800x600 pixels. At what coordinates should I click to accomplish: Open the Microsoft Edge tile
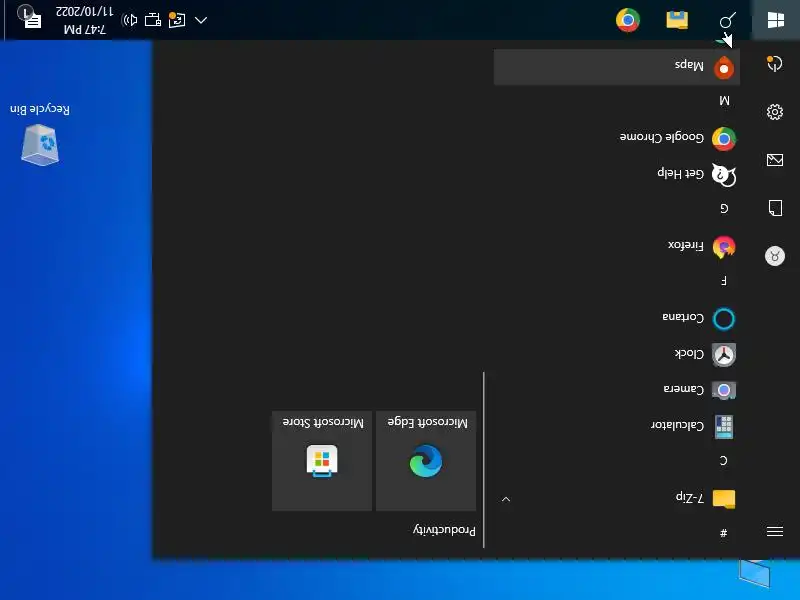coord(426,461)
